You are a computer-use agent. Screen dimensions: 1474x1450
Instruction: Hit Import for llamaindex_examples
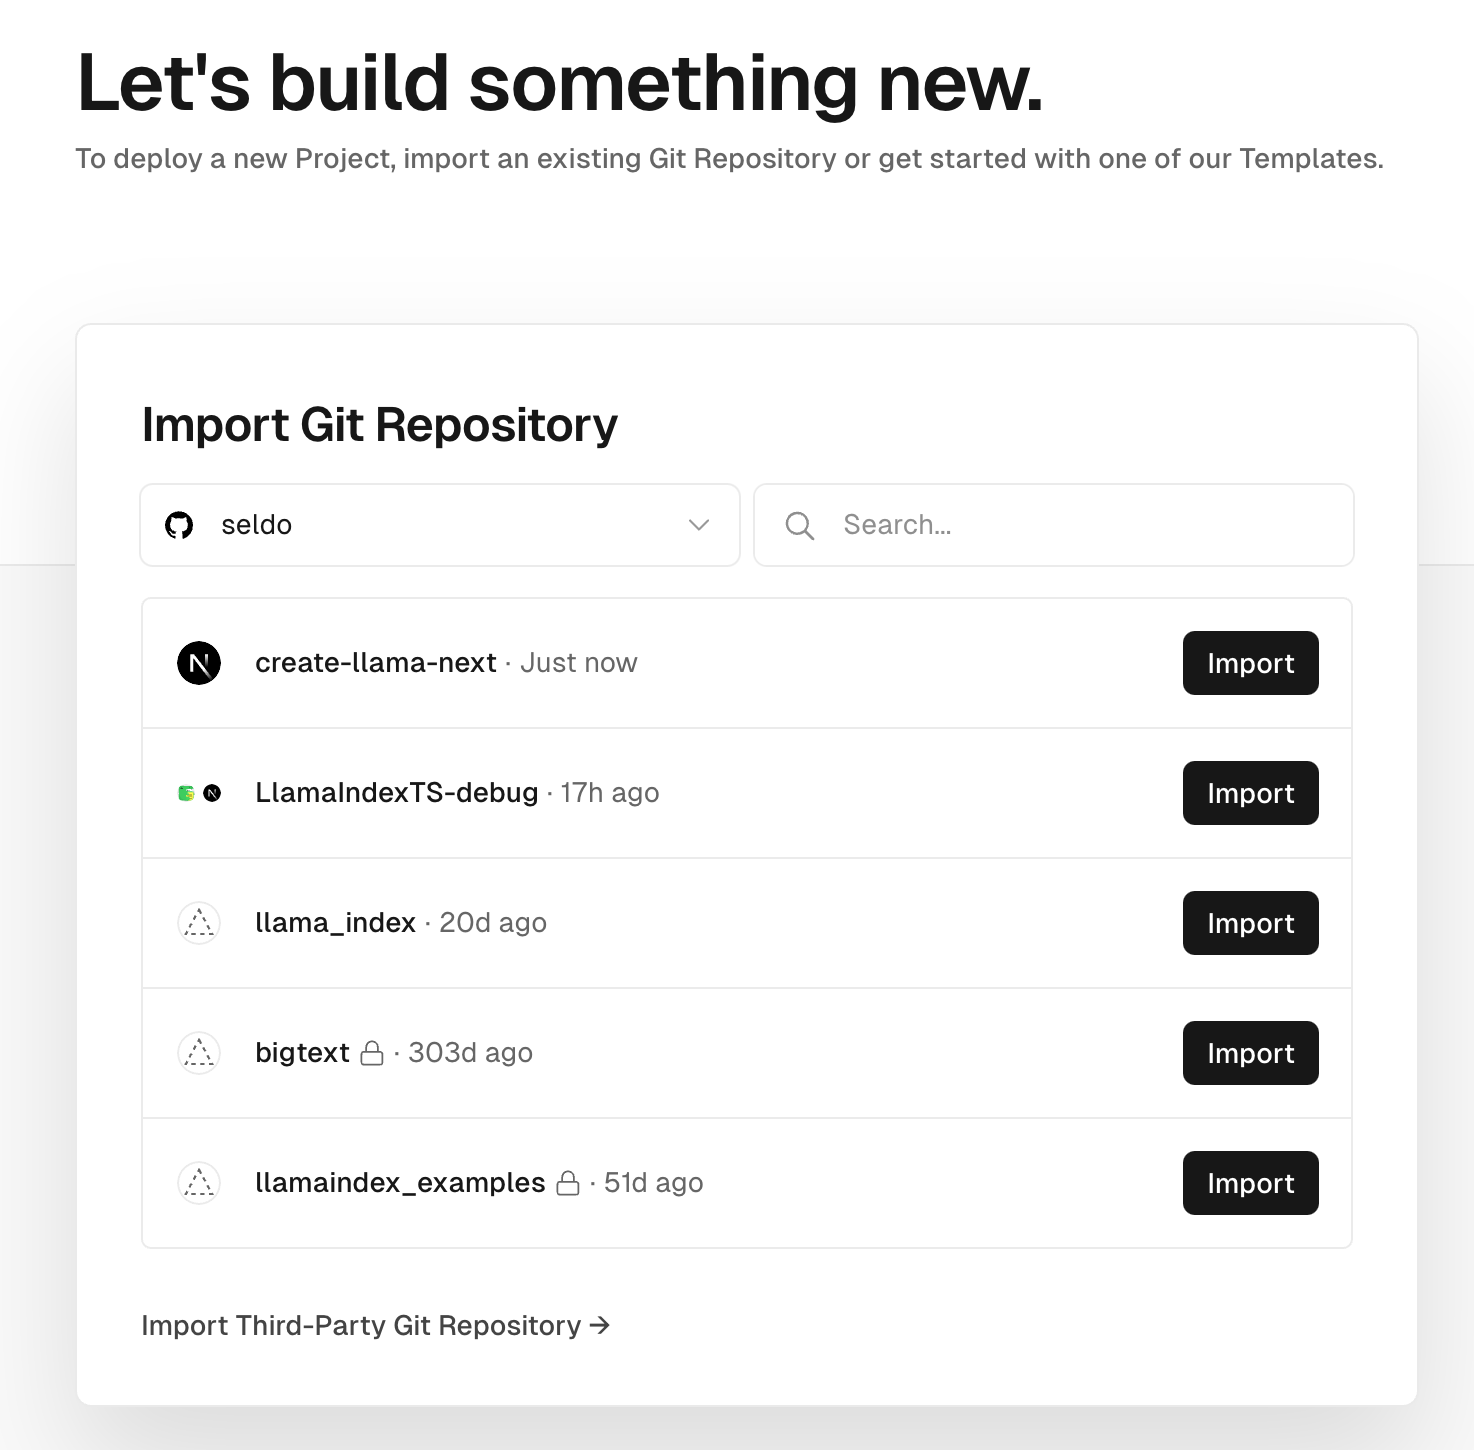pos(1250,1183)
